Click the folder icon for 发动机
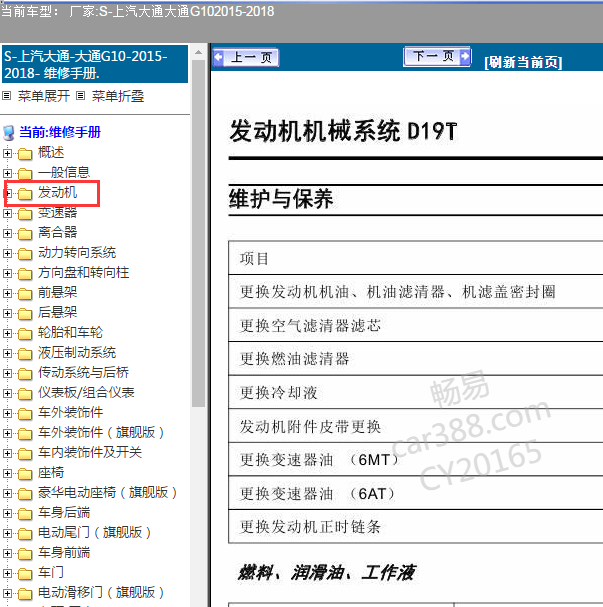Screen dimensions: 603x607 click(x=25, y=194)
